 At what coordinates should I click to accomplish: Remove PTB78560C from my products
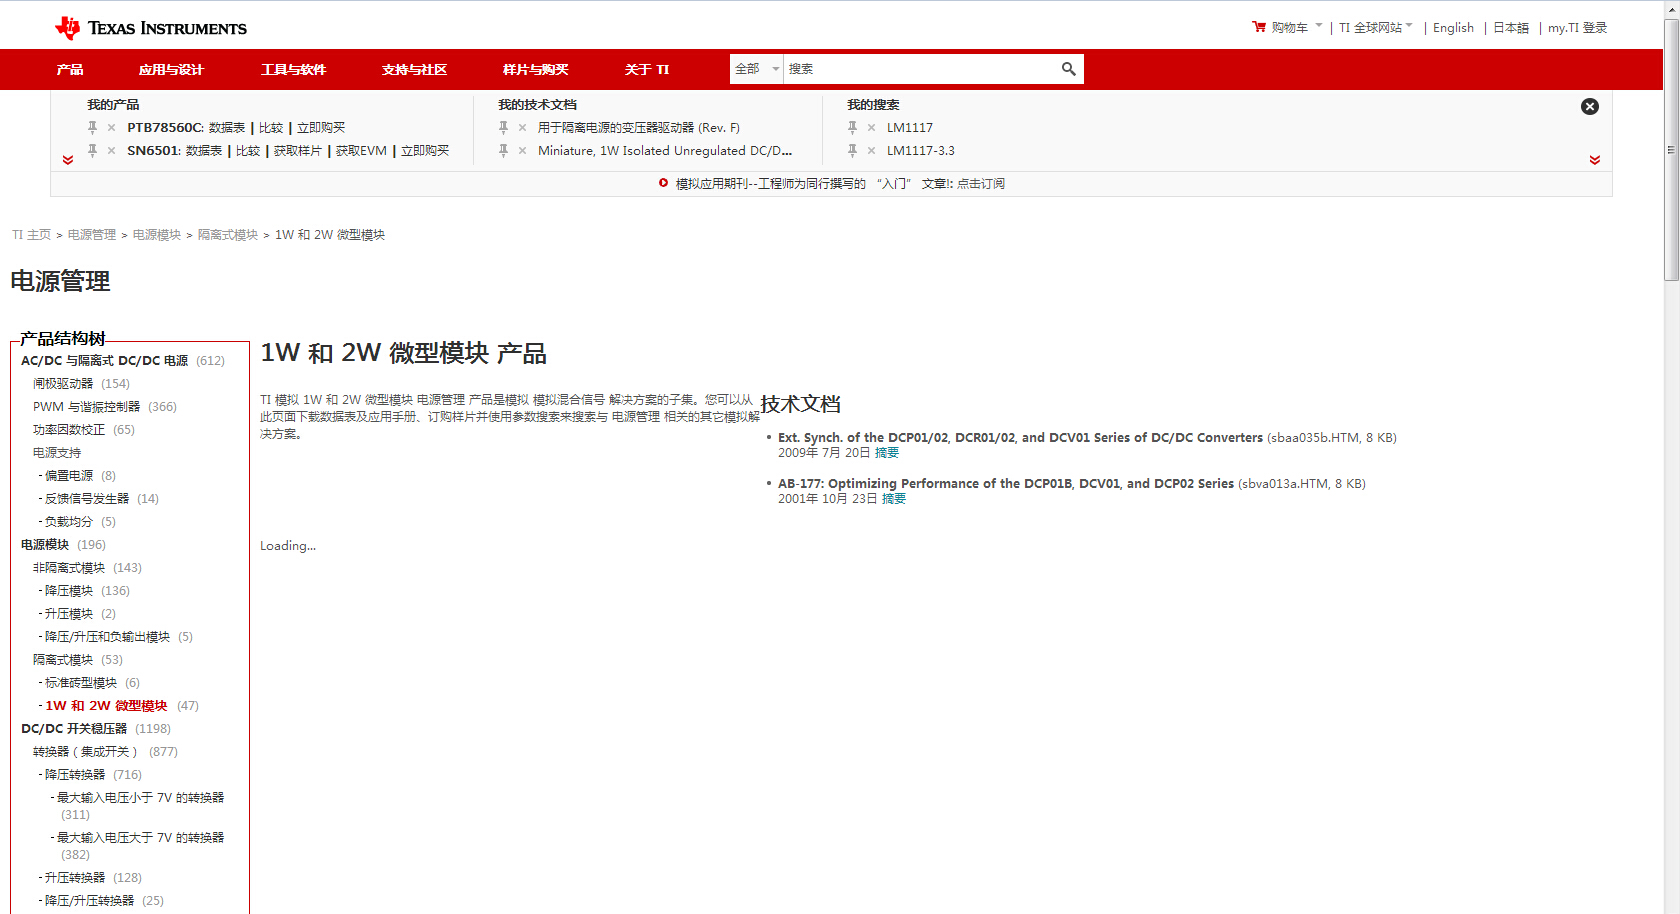click(111, 128)
